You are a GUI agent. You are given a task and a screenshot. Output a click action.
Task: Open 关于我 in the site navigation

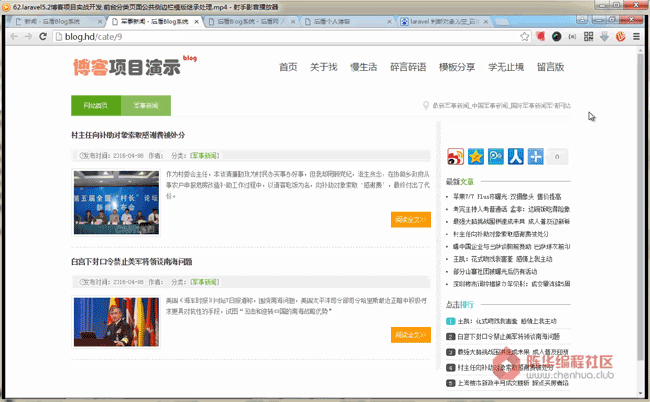(x=323, y=67)
